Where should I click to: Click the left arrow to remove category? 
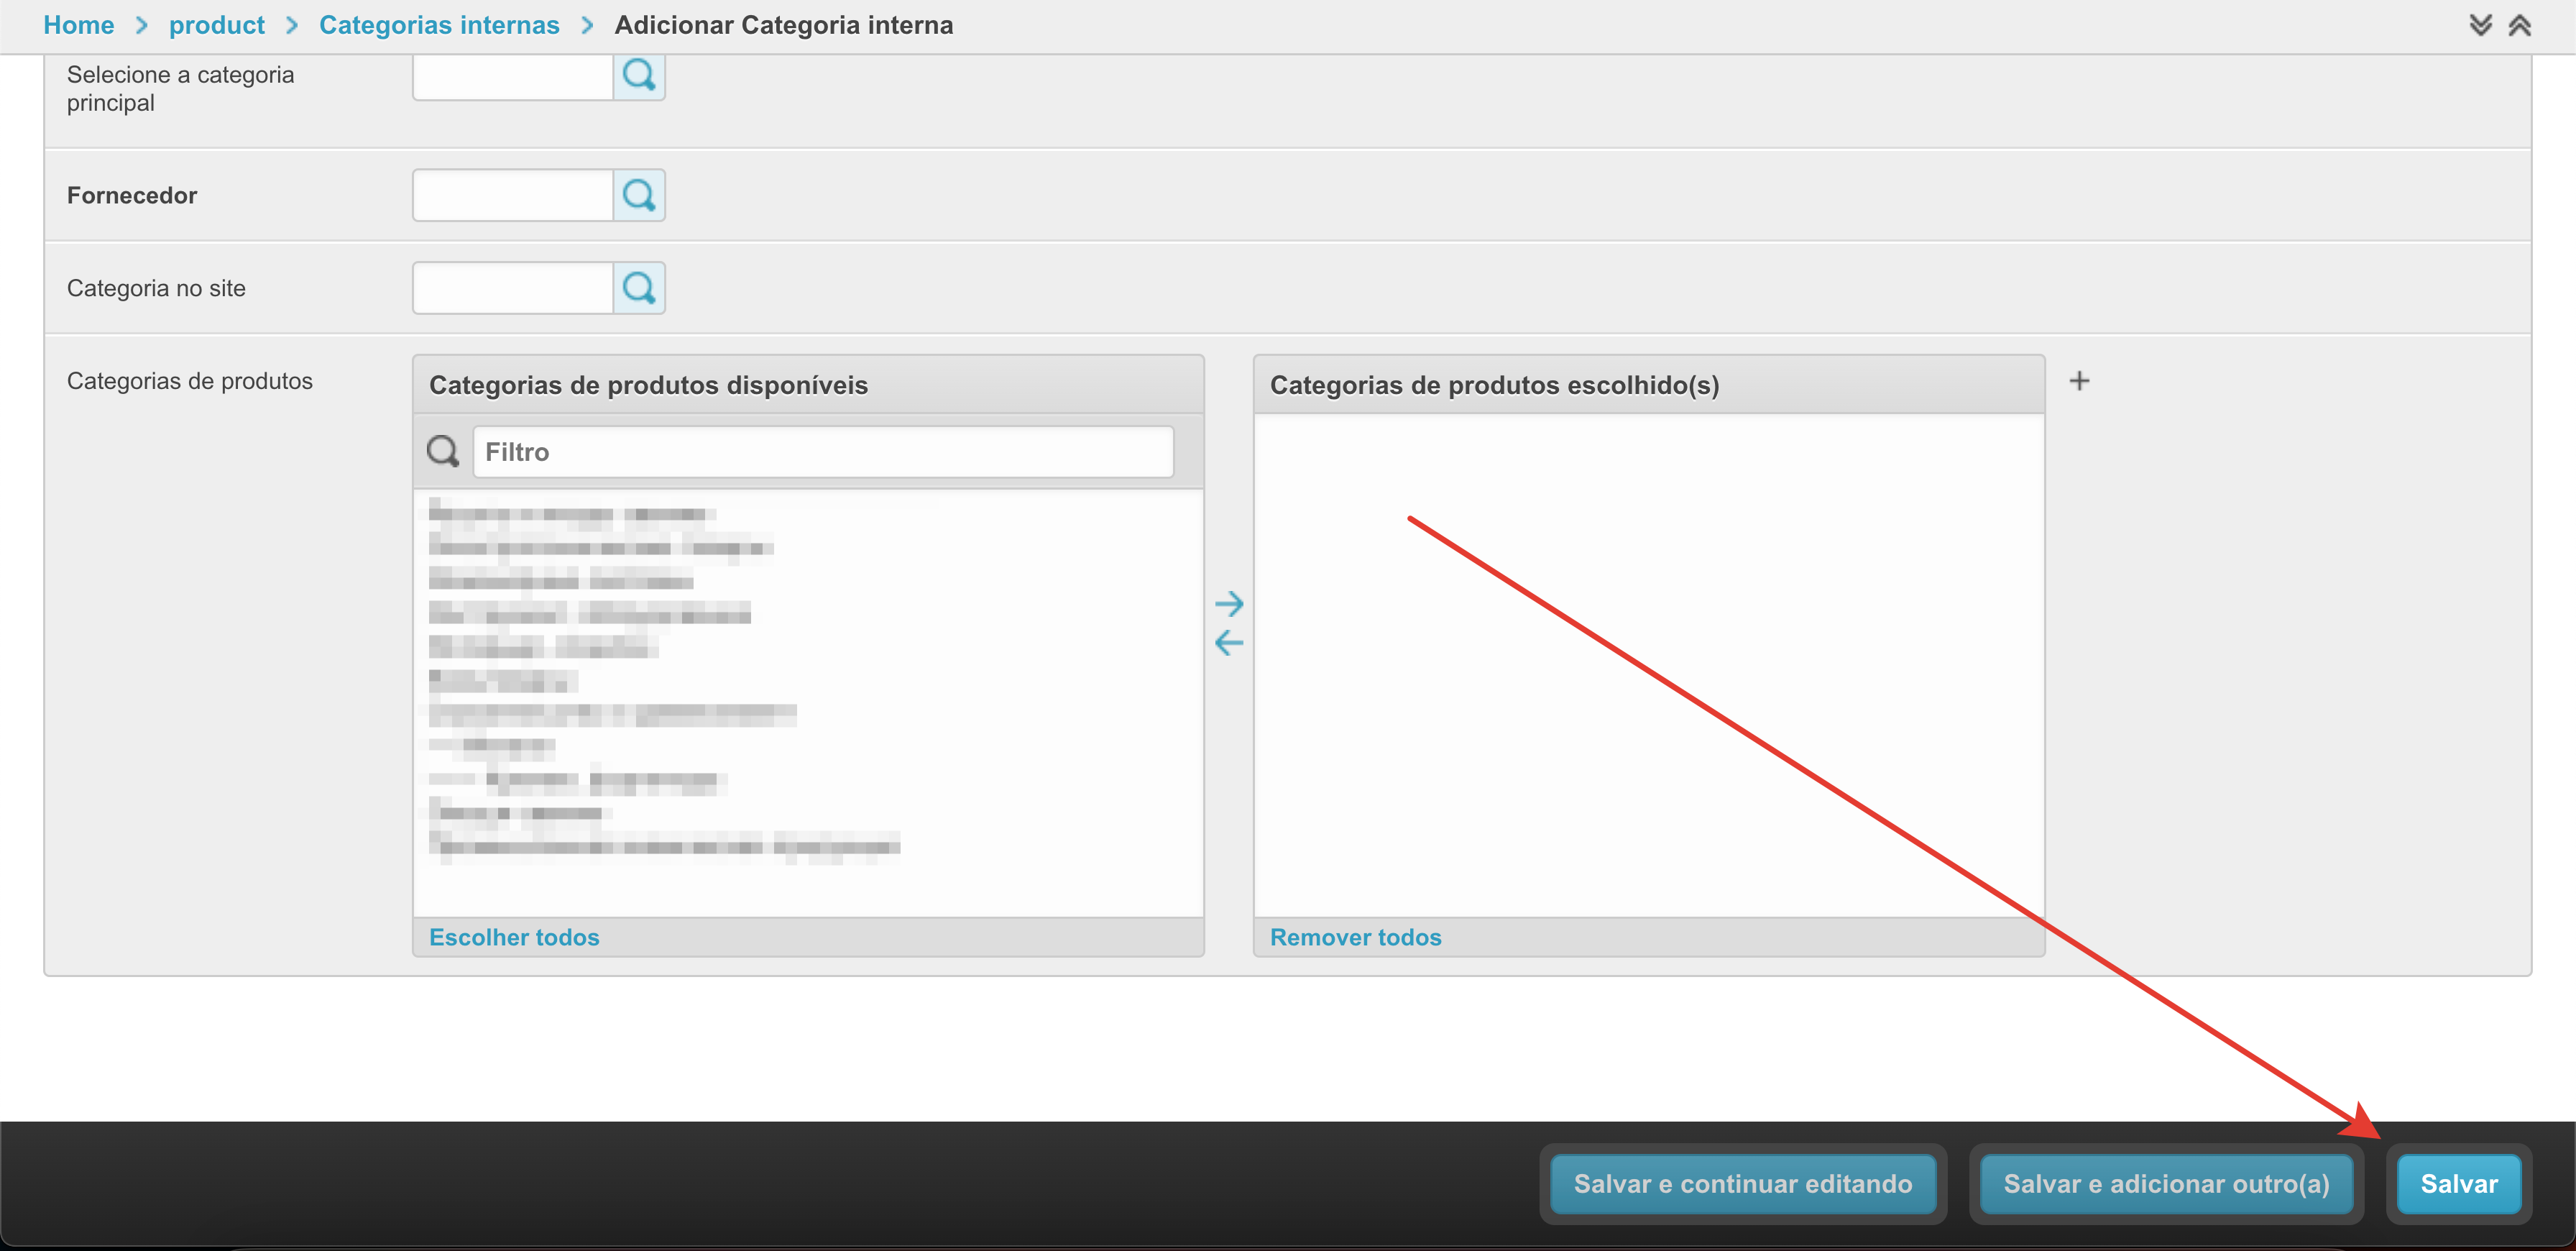(1228, 643)
